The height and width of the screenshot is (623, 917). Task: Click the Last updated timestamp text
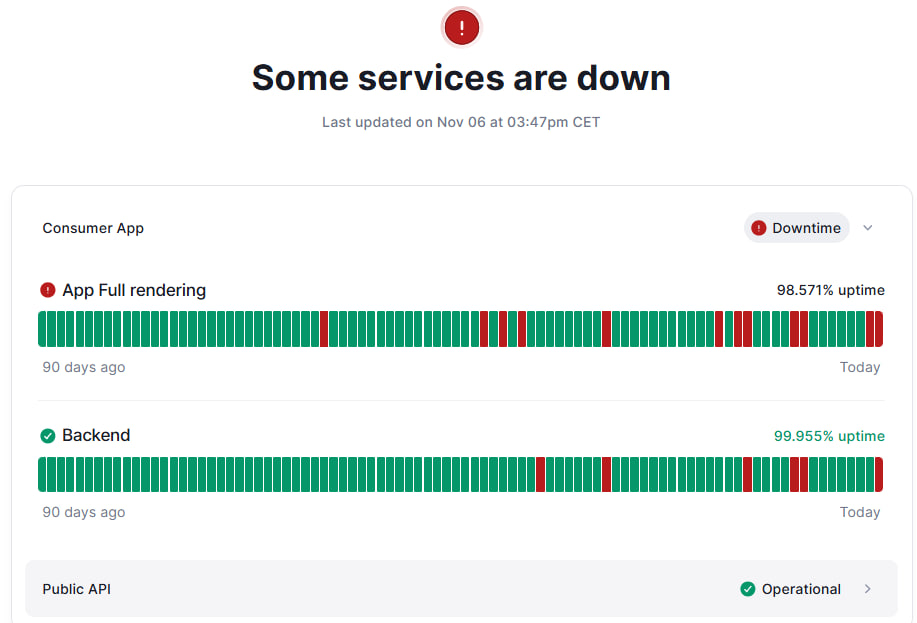(x=461, y=122)
